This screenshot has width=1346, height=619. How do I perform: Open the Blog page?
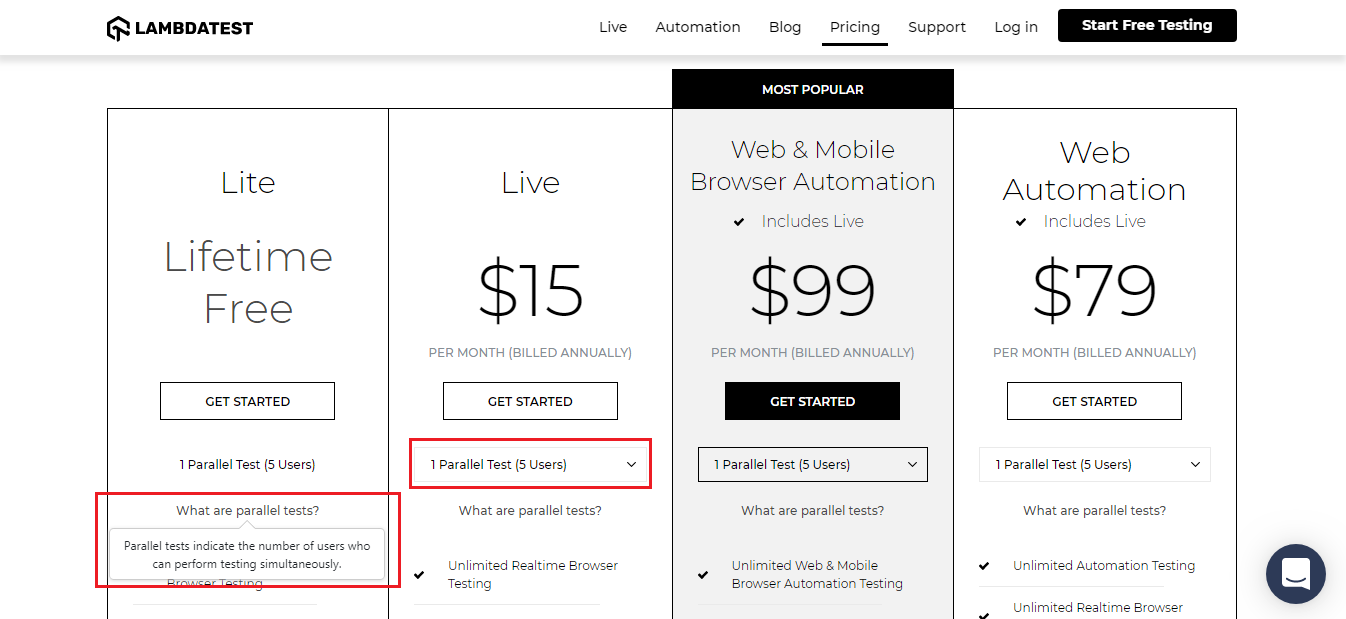(x=785, y=27)
